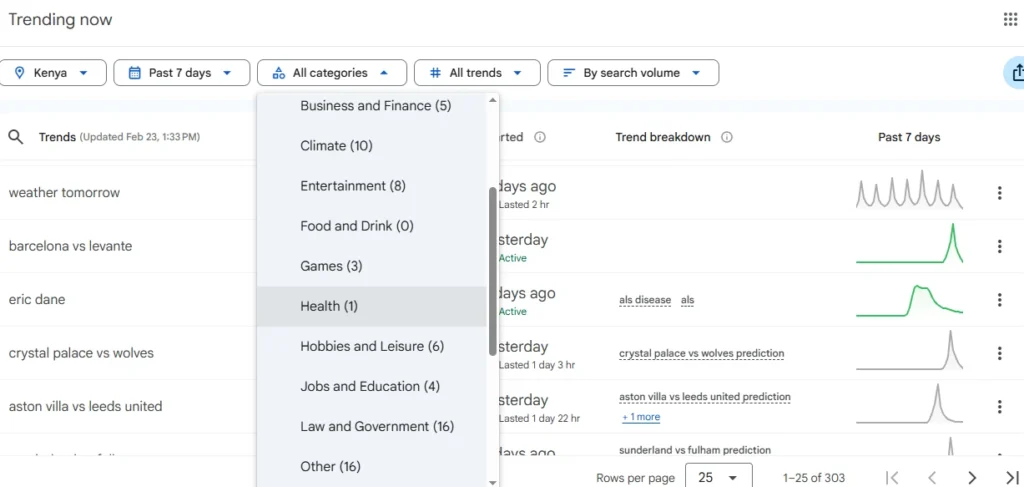
Task: Click the export share icon button
Action: 1016,73
